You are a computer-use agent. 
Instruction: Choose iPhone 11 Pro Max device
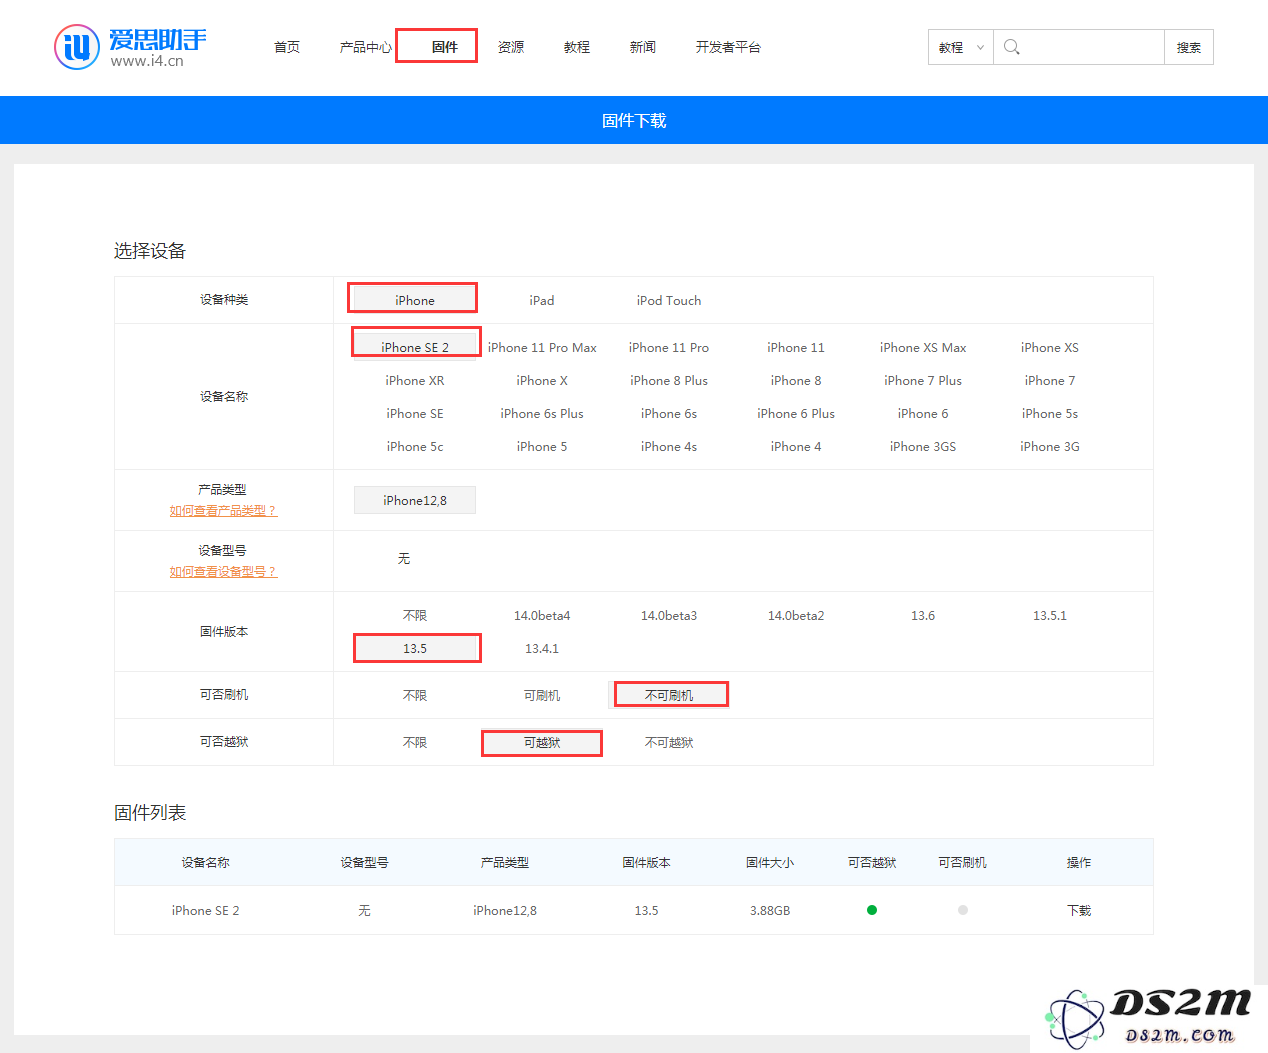(542, 347)
